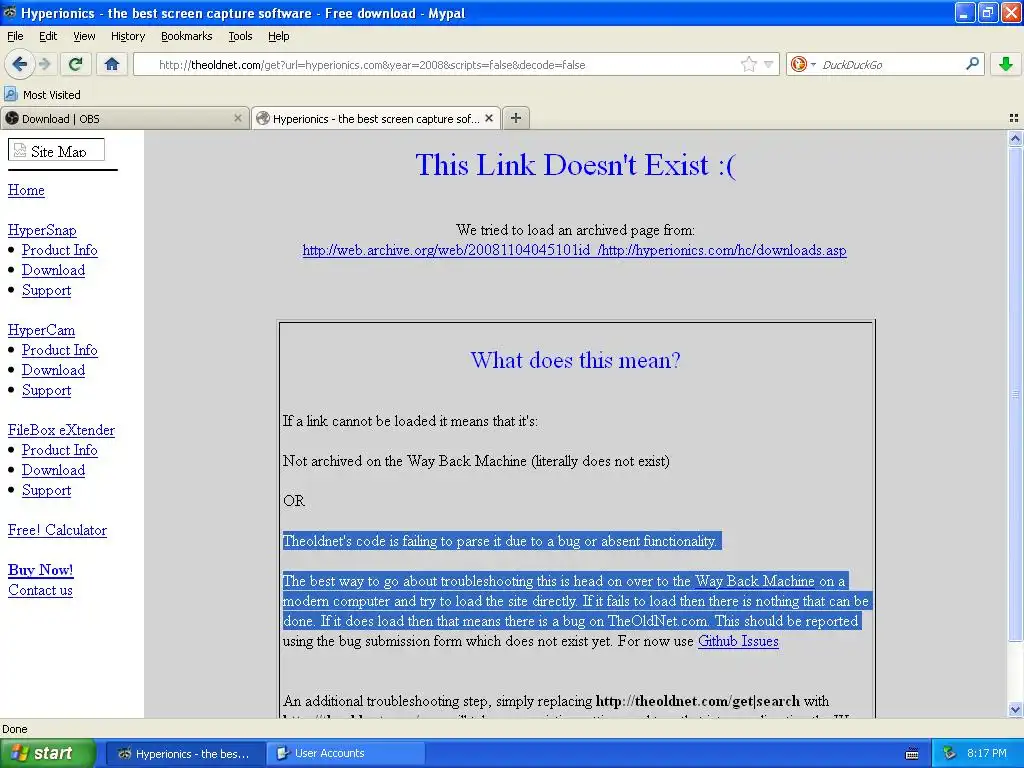This screenshot has width=1024, height=768.
Task: Open Support under FileBox eXtender
Action: pyautogui.click(x=46, y=490)
